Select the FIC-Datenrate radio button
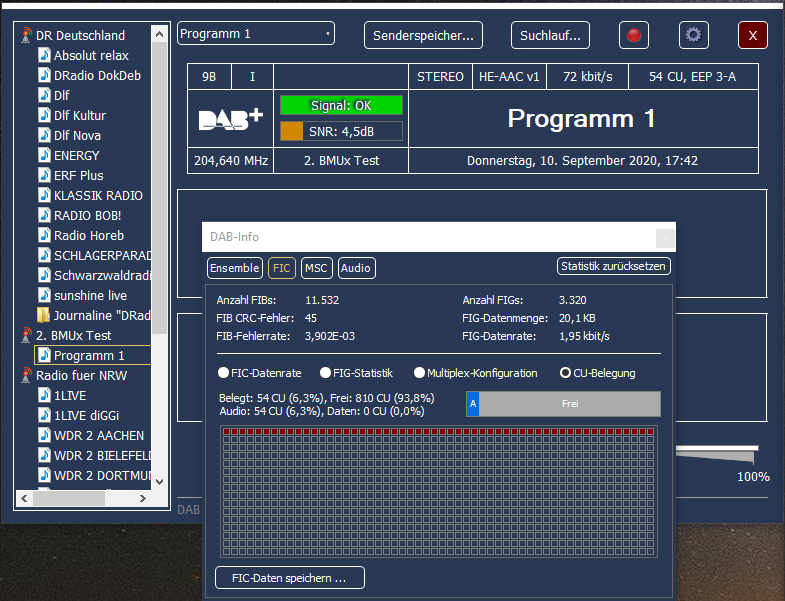 pyautogui.click(x=224, y=373)
